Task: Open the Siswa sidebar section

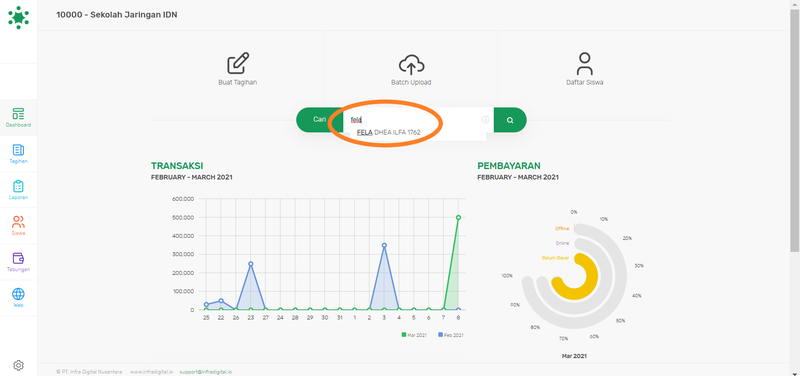Action: 18,226
